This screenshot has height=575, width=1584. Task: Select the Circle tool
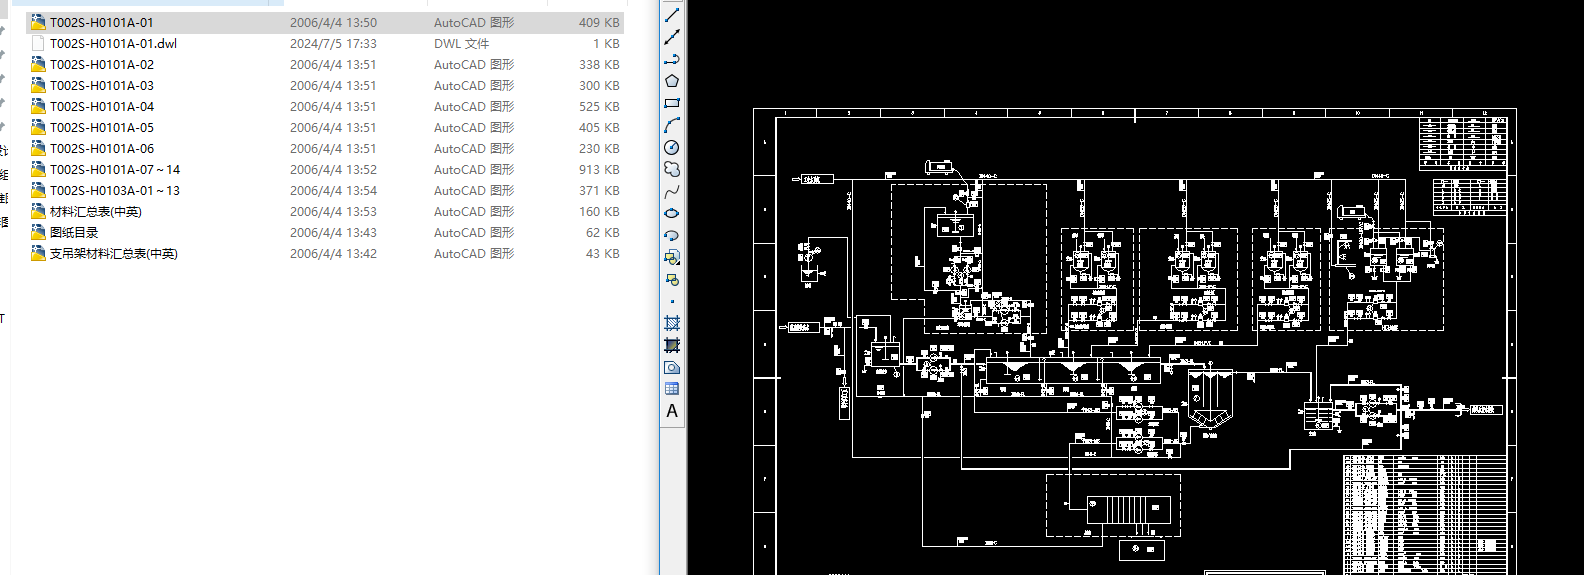tap(672, 147)
